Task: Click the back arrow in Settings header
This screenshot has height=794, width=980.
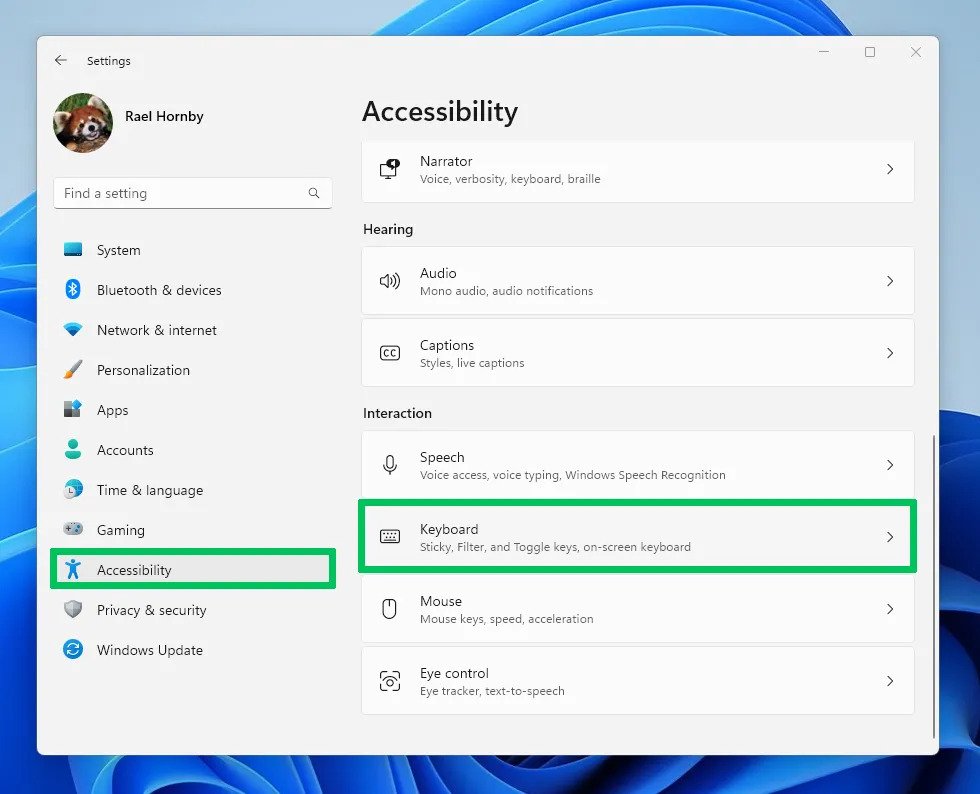Action: tap(61, 61)
